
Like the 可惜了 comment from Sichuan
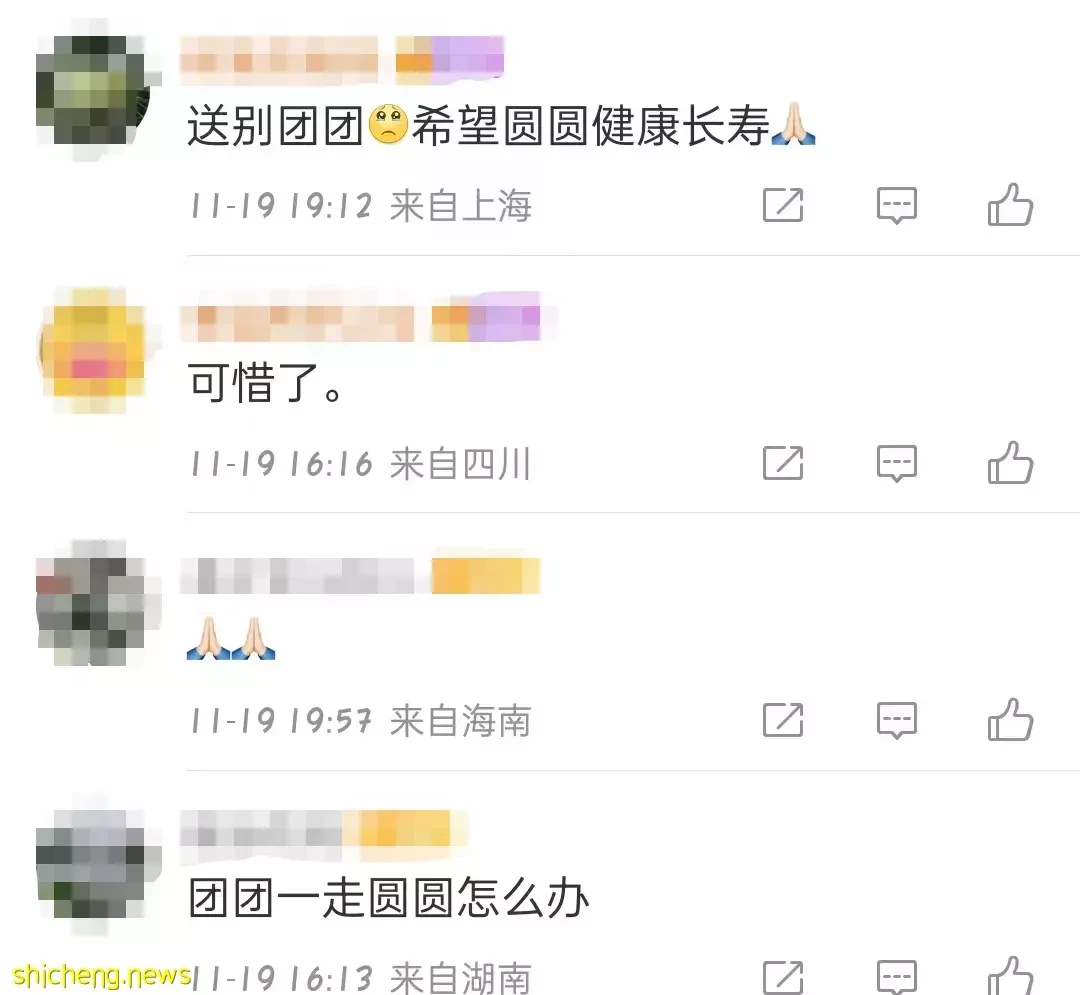click(1010, 462)
